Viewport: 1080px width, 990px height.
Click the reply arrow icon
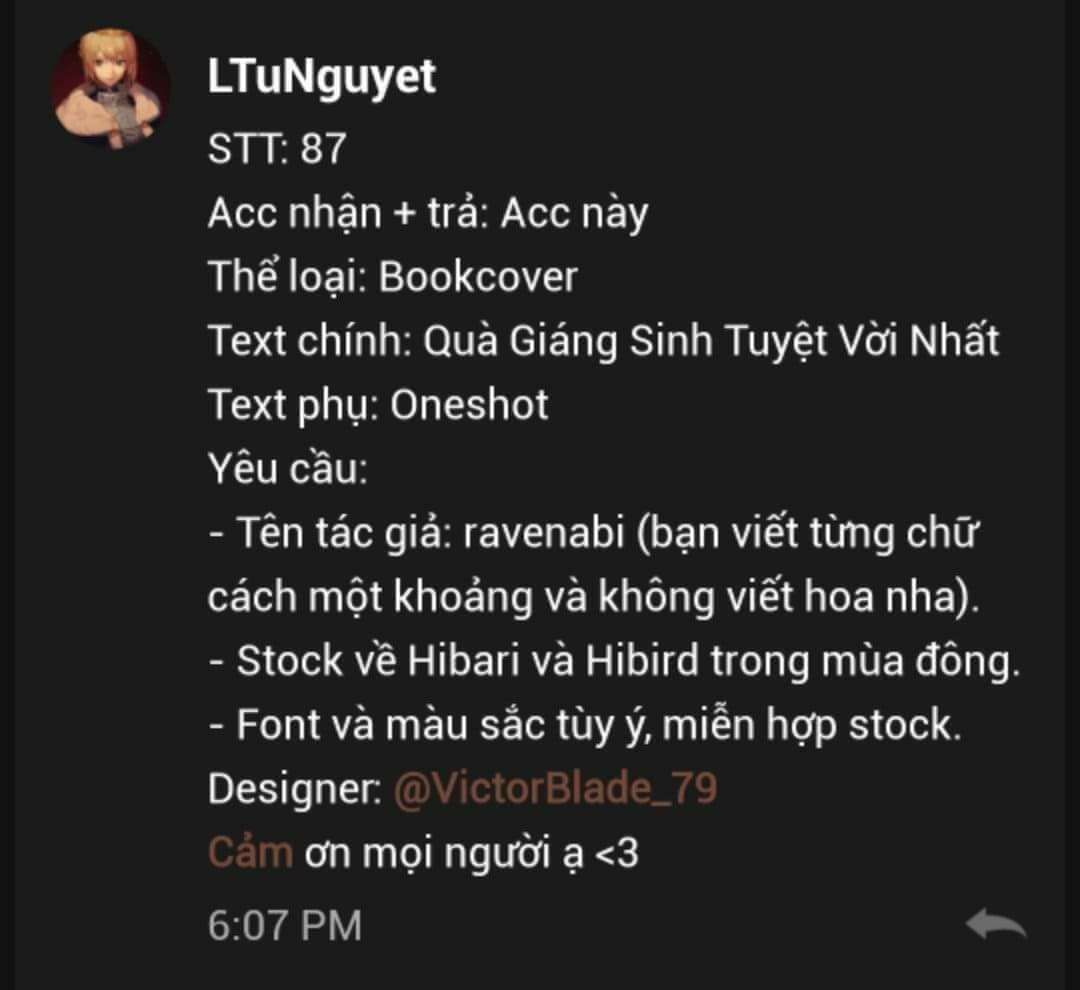[996, 924]
